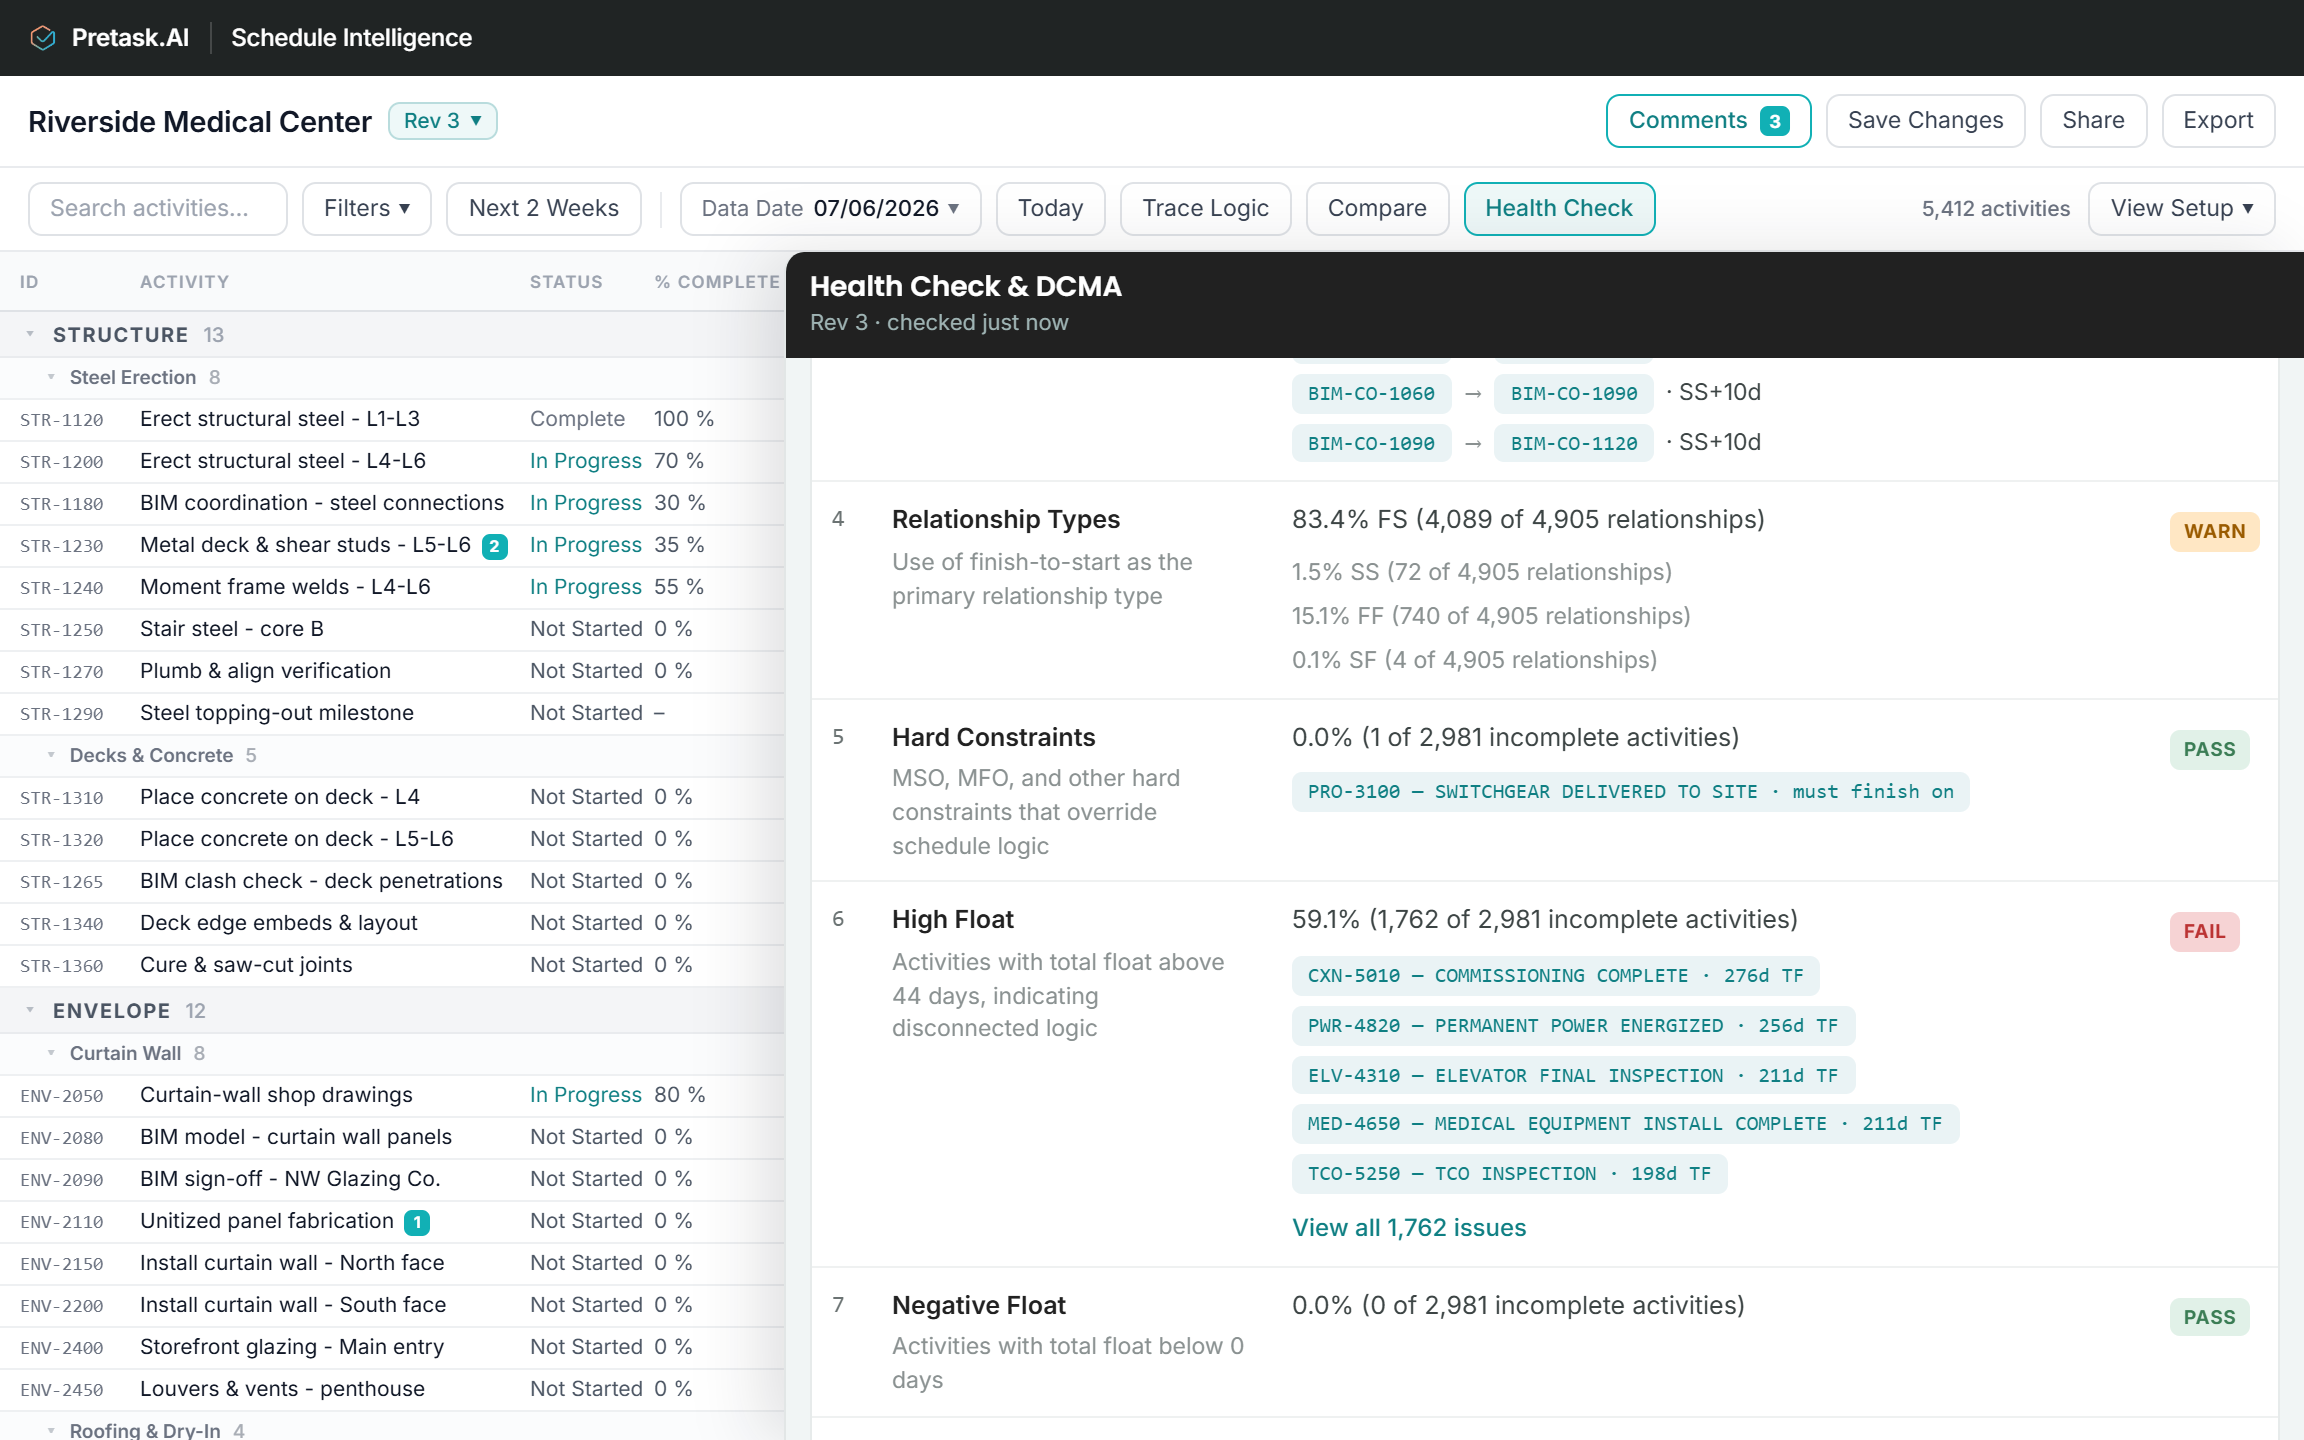Open comment badge on Unitized panel fabrication
2304x1440 pixels.
click(x=417, y=1222)
